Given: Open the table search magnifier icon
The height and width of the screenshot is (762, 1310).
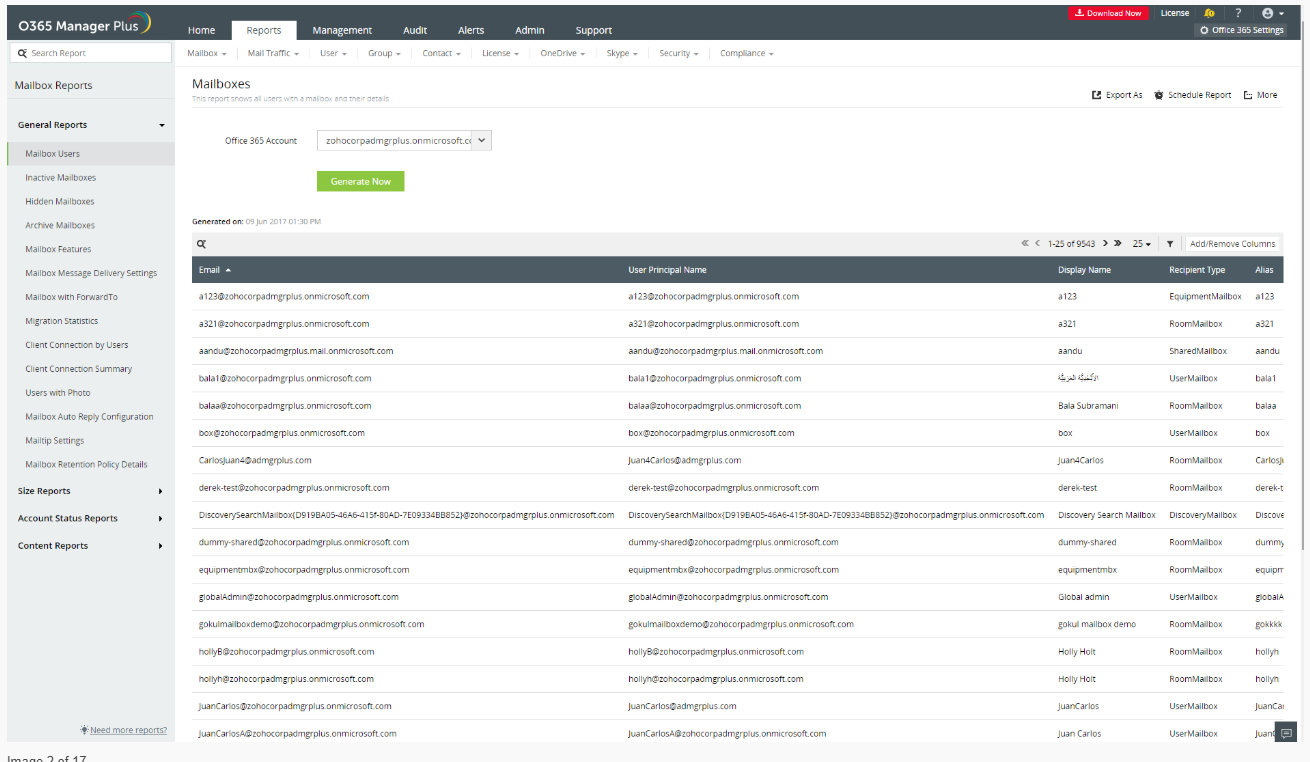Looking at the screenshot, I should point(201,243).
